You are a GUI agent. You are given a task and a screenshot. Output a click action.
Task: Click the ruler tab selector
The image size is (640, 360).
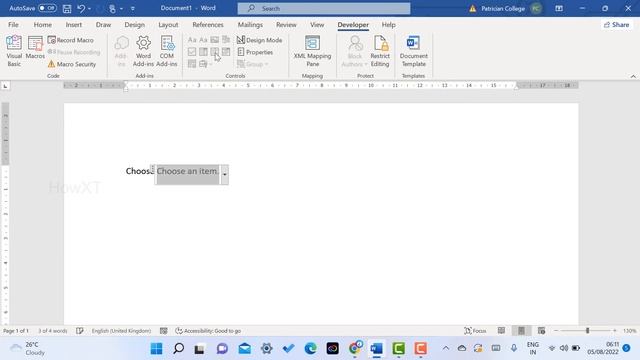click(x=5, y=86)
